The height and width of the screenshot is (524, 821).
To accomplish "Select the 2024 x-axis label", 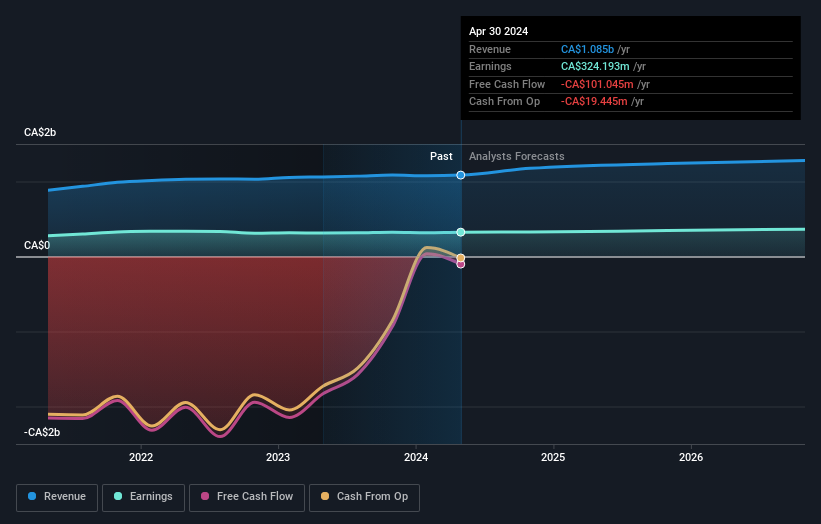I will [x=416, y=458].
